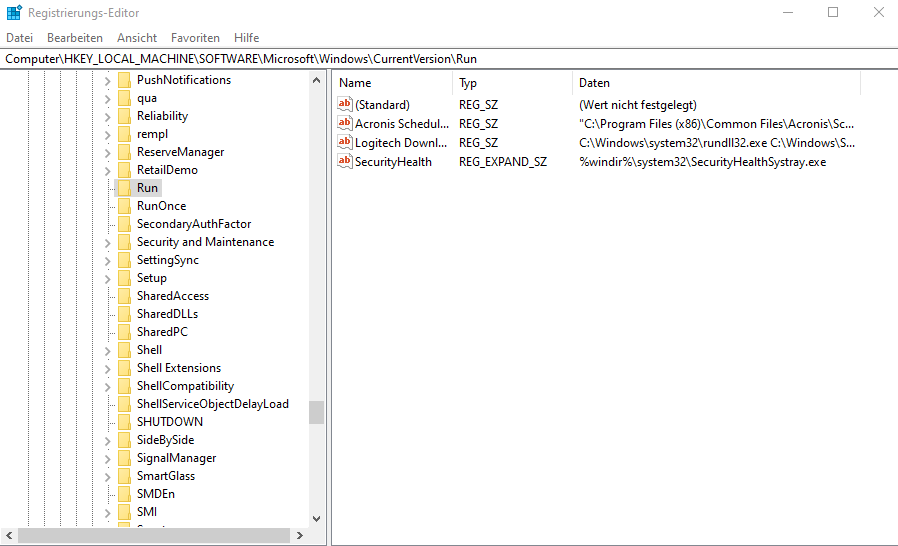898x546 pixels.
Task: Click the SharedDLLs folder icon
Action: click(124, 314)
